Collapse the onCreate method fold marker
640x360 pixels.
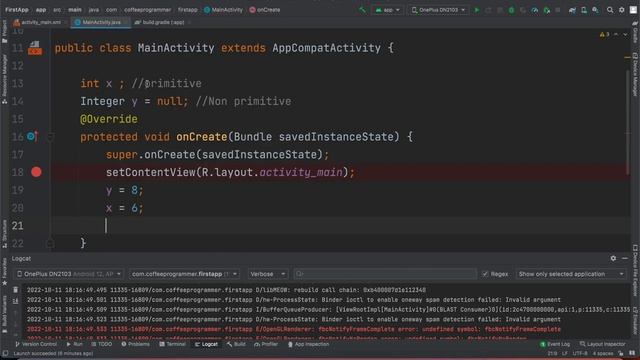click(x=50, y=137)
